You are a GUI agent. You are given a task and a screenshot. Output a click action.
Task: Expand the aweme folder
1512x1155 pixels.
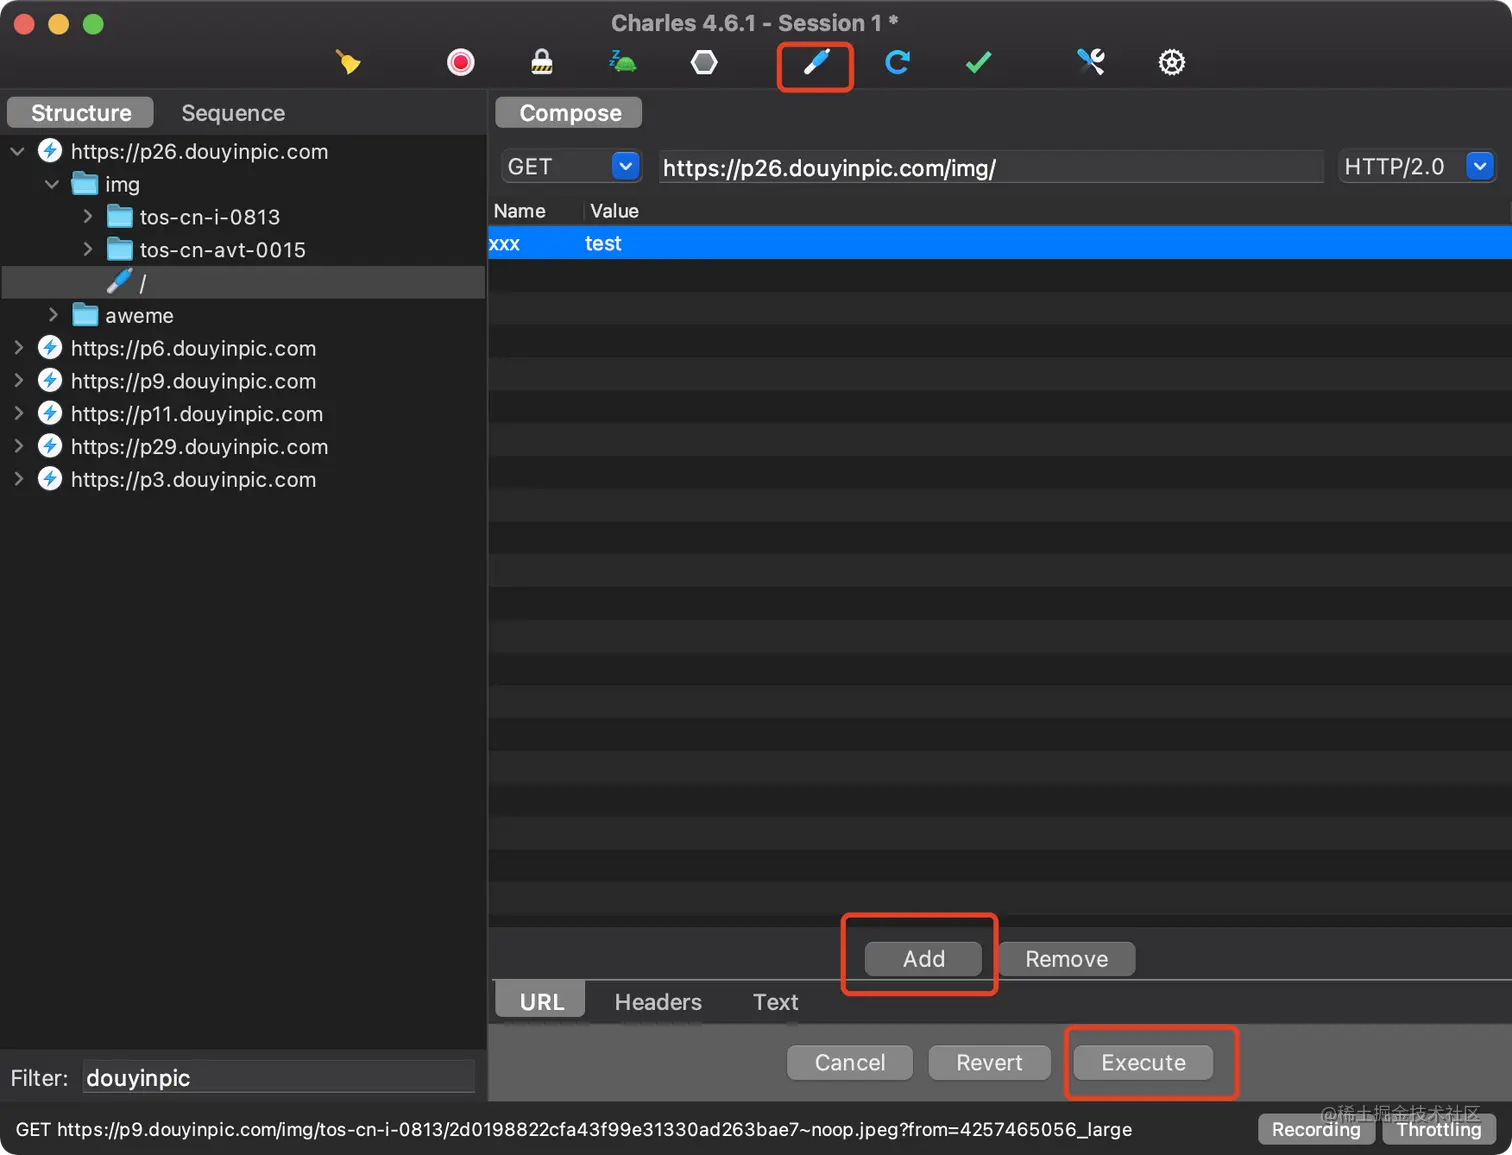(x=53, y=316)
